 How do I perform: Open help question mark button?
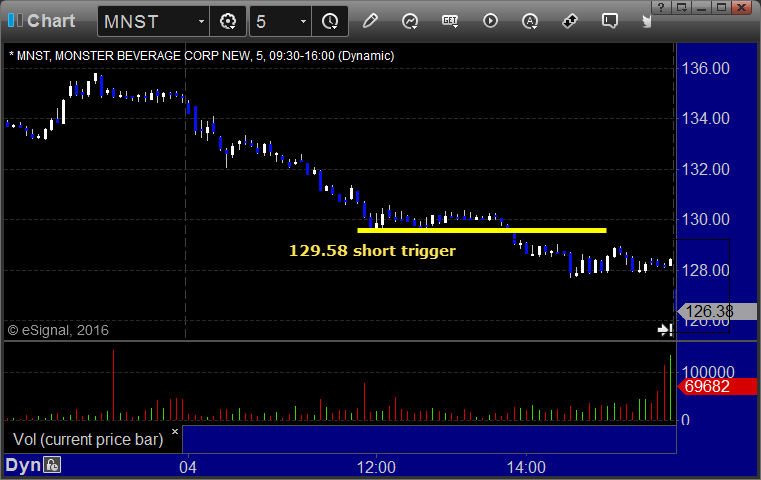point(662,7)
